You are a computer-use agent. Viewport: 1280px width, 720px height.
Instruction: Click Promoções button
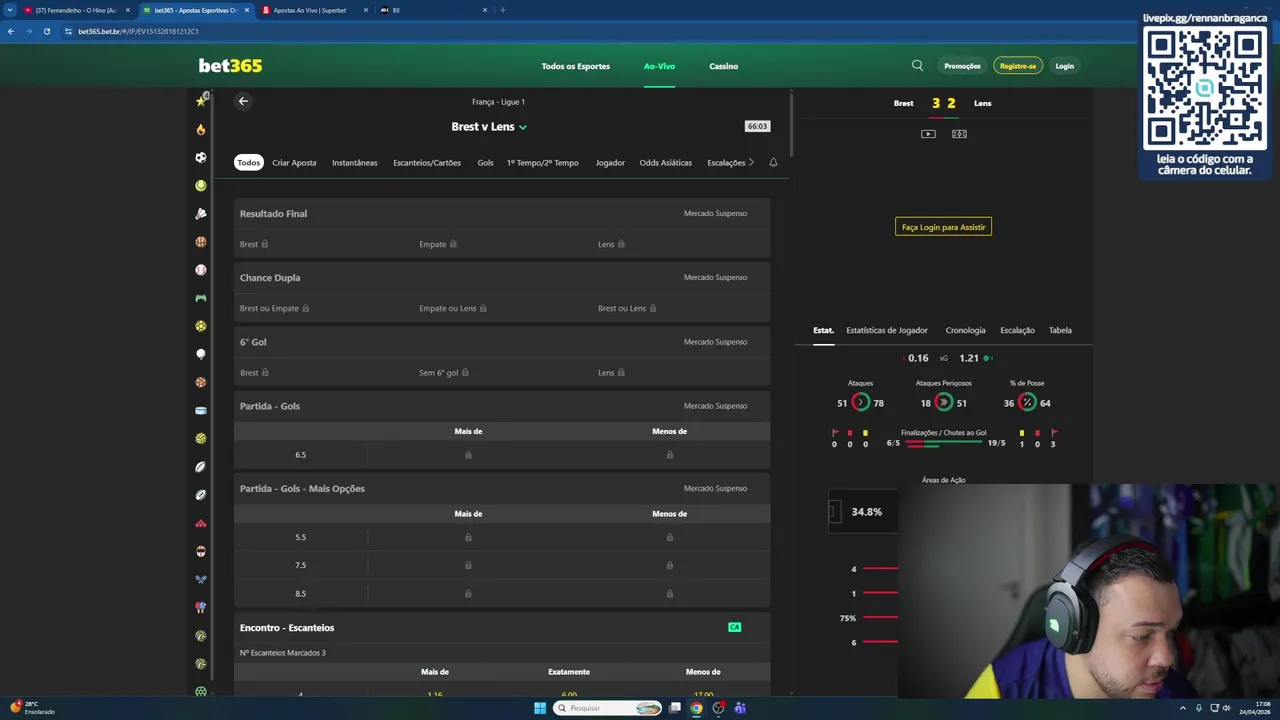pos(962,66)
